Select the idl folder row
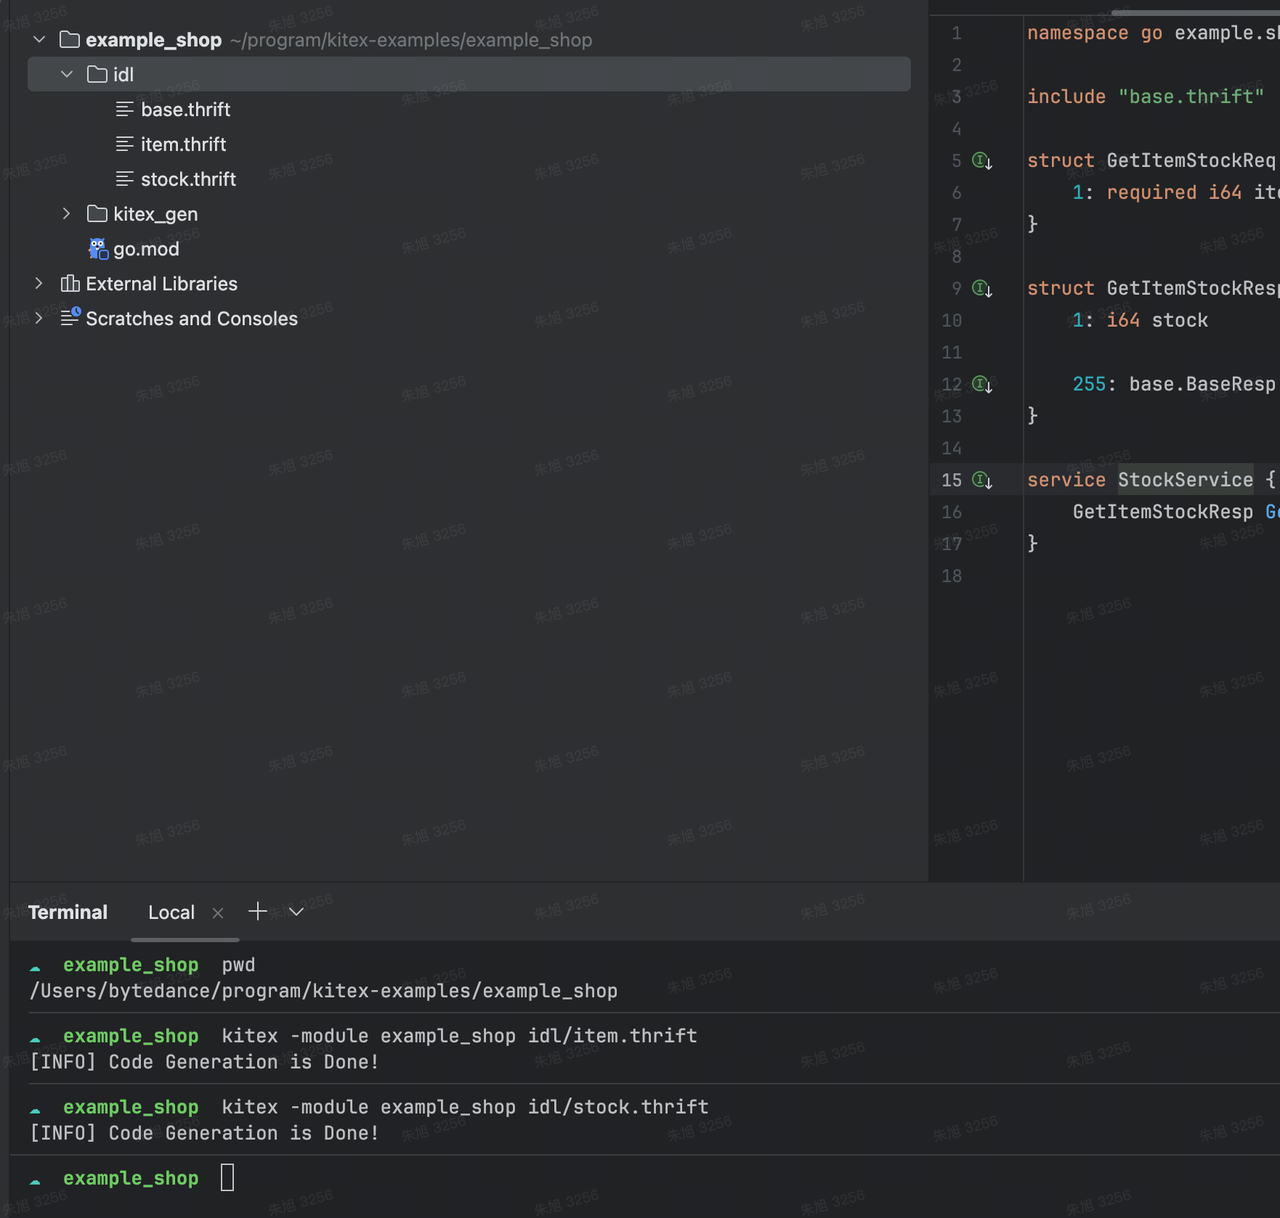Image resolution: width=1280 pixels, height=1218 pixels. tap(469, 74)
